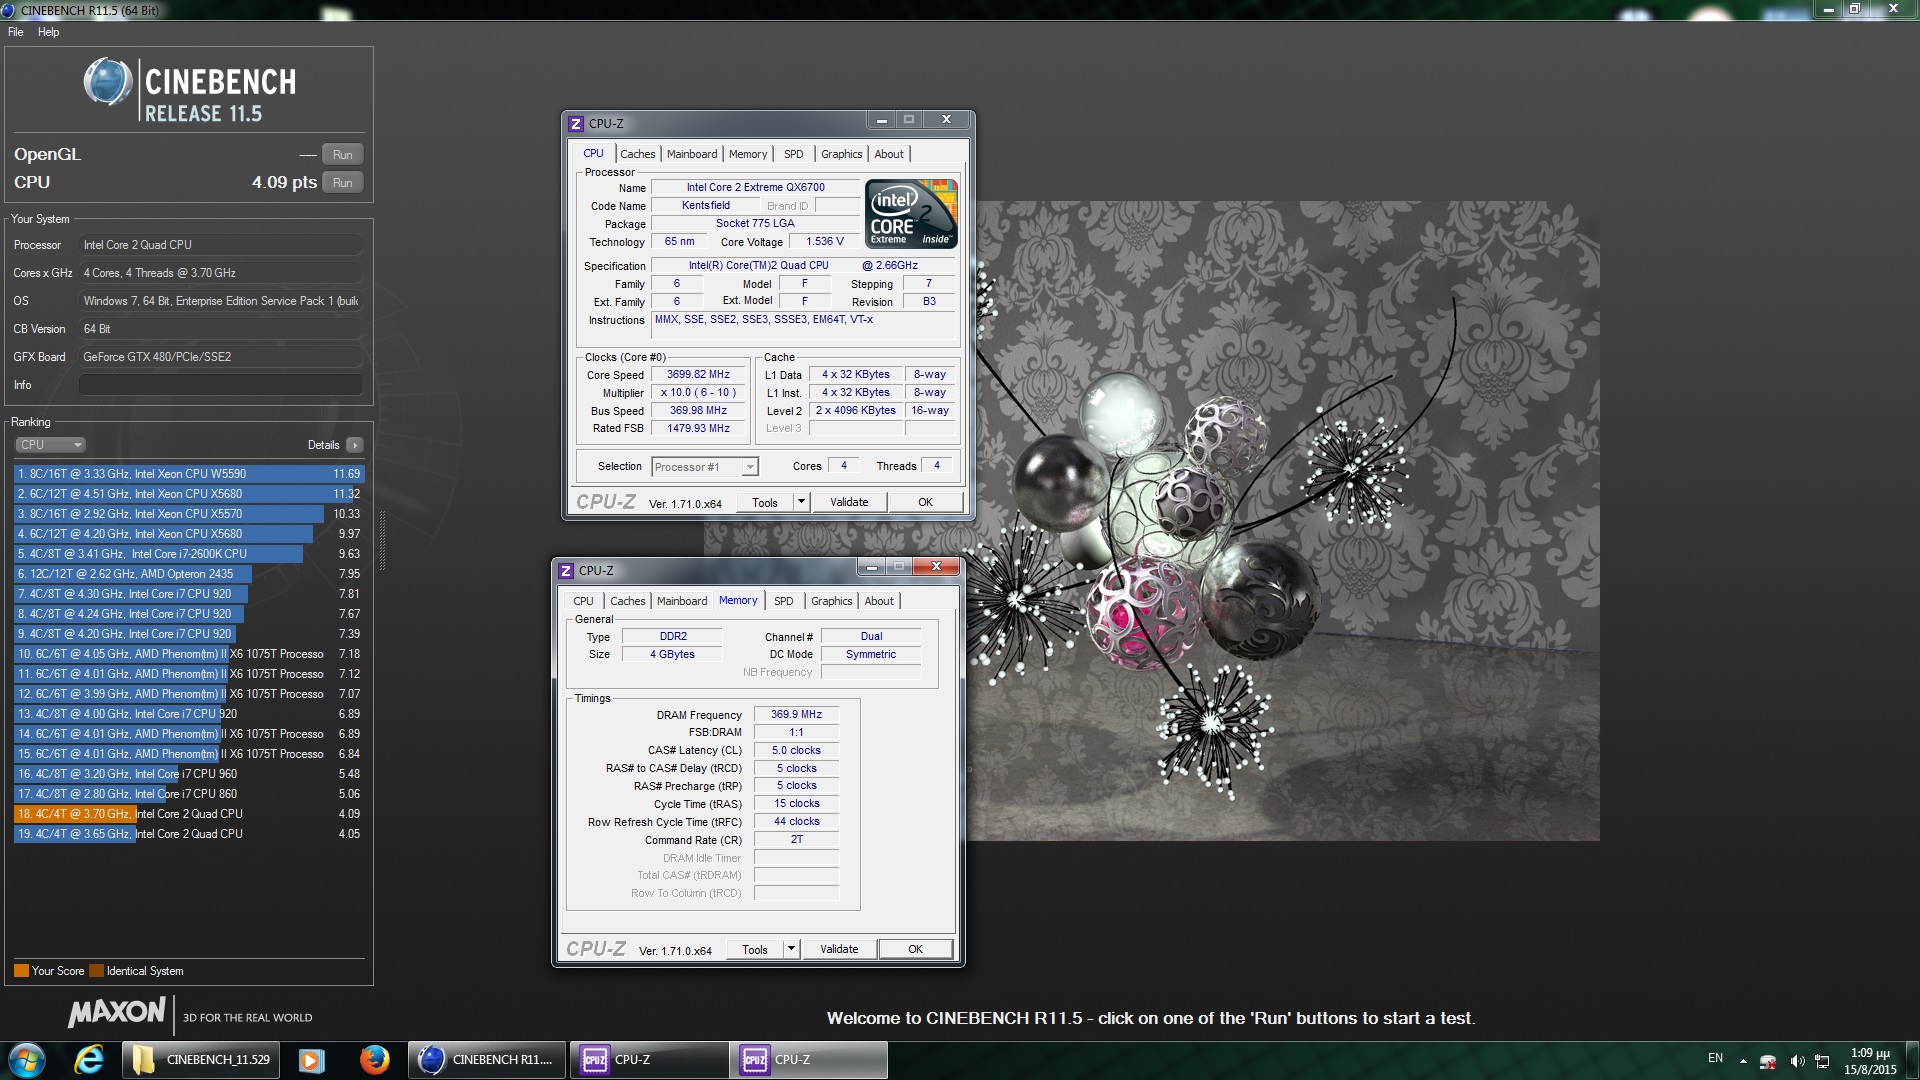
Task: Open SPD tab in upper CPU-Z
Action: coord(793,154)
